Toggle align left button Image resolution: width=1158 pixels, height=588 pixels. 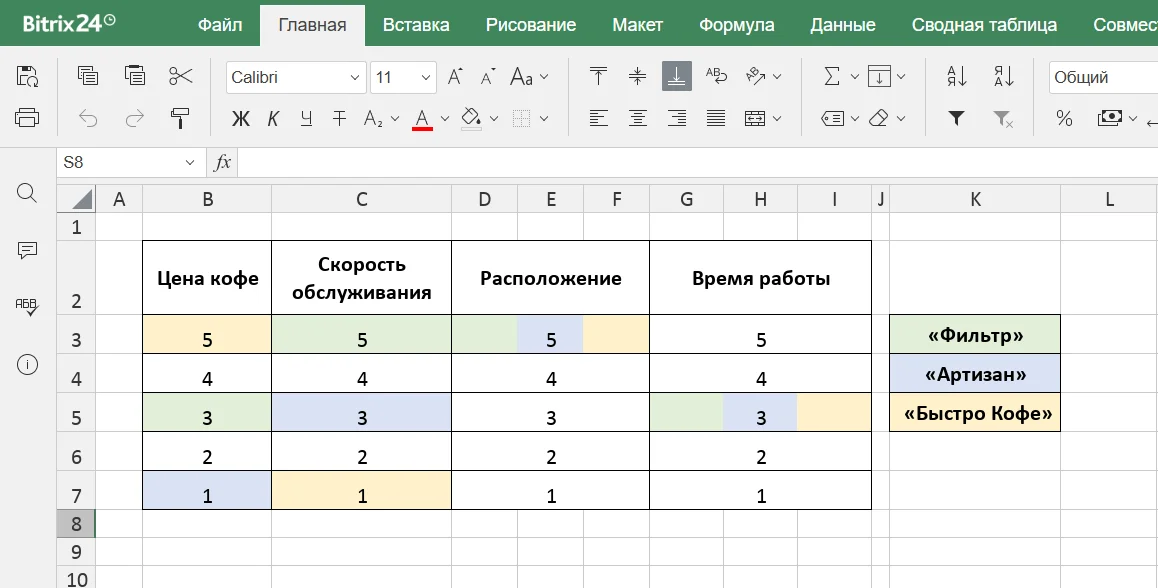coord(598,118)
